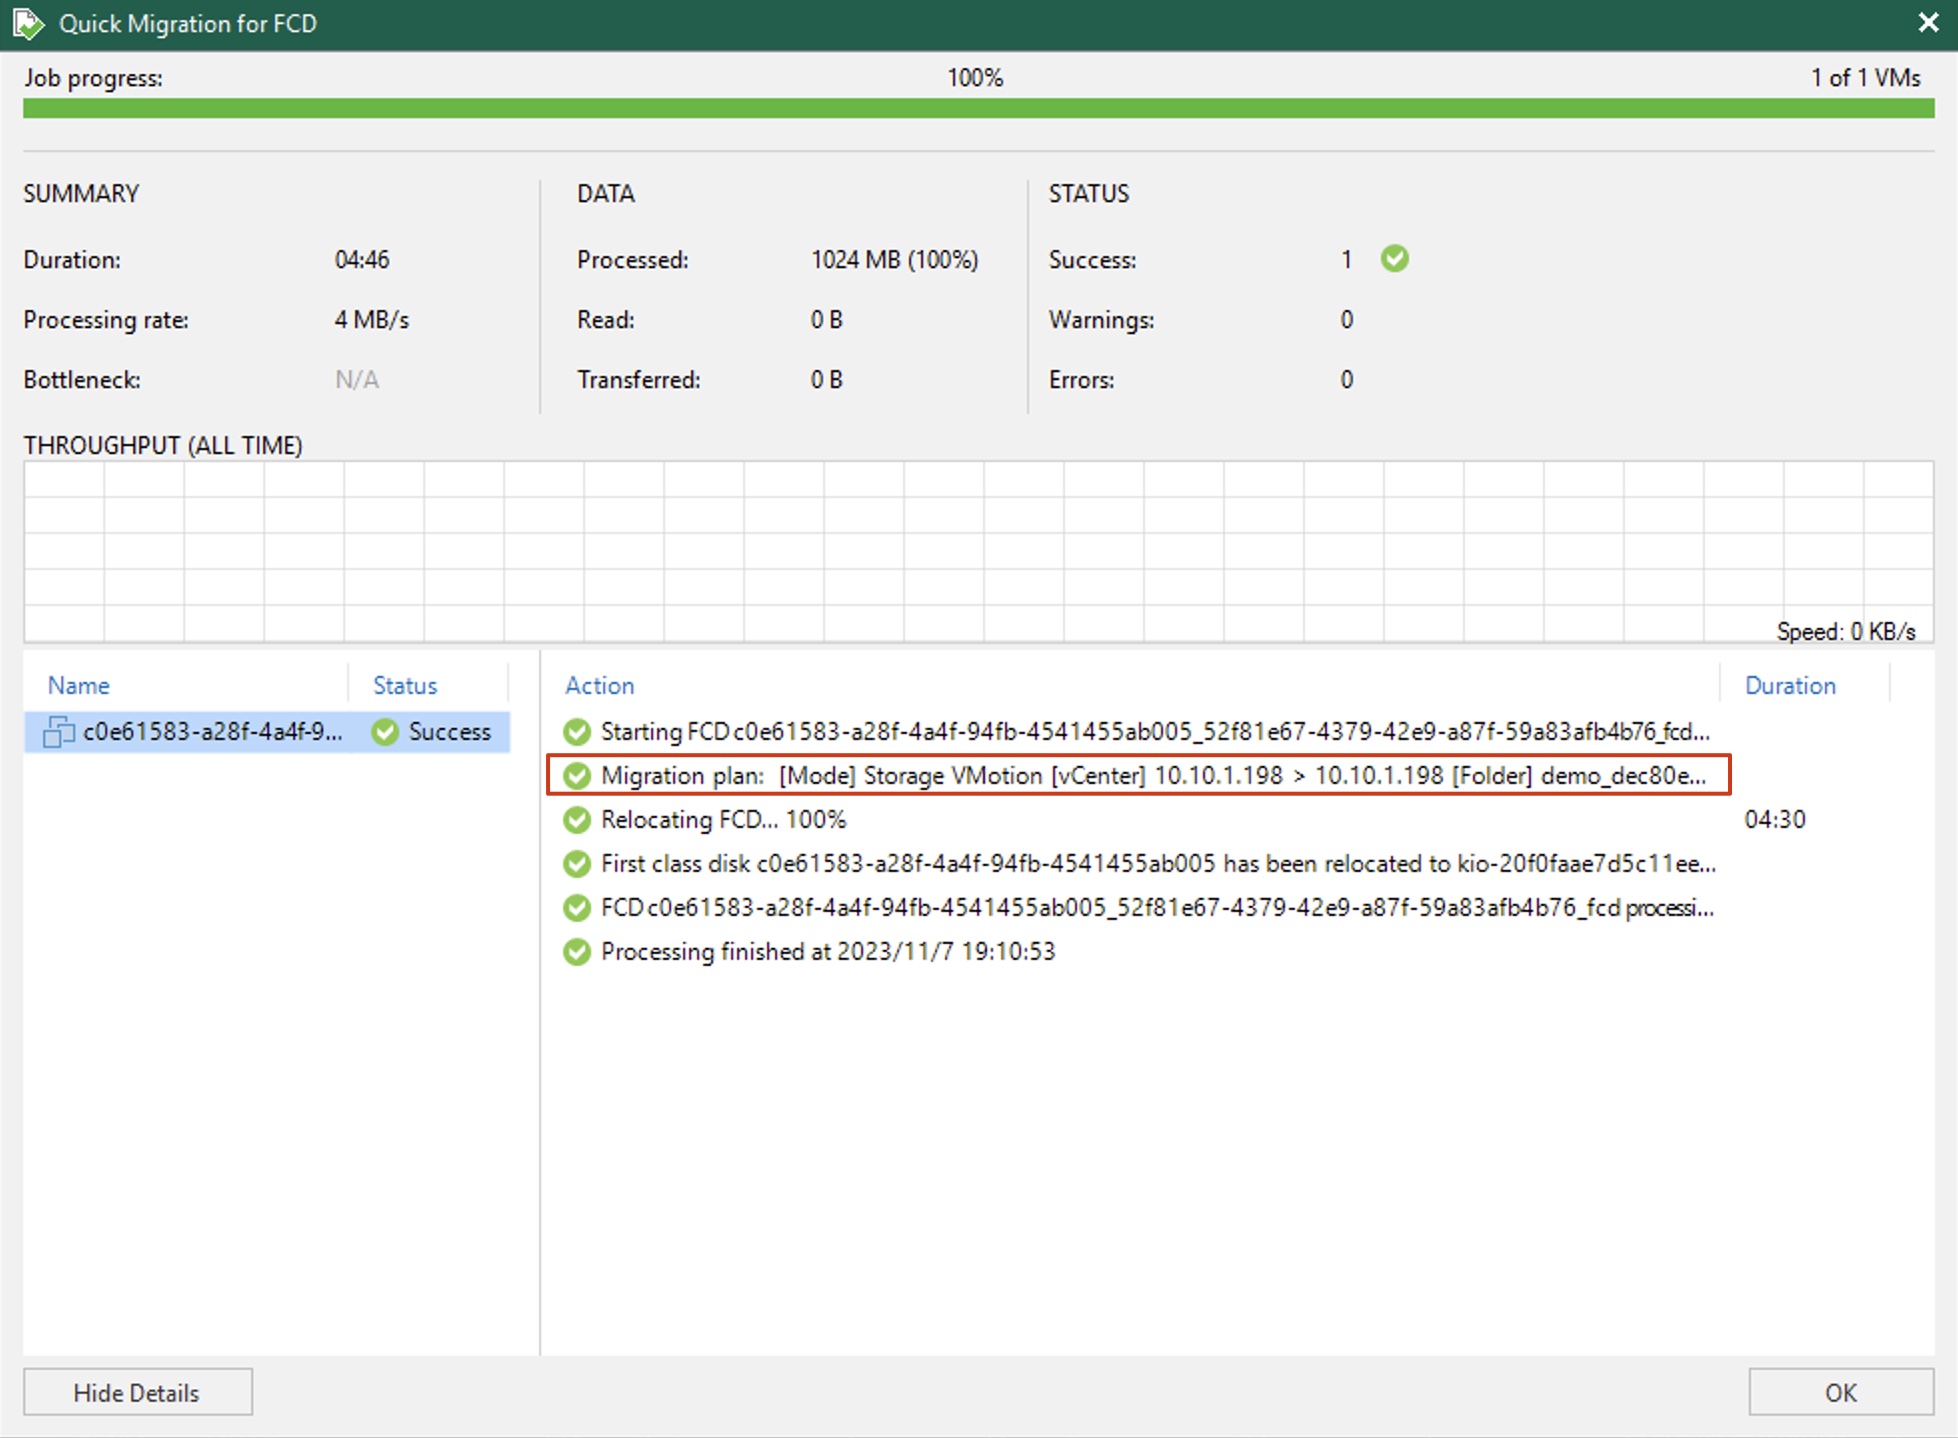The height and width of the screenshot is (1438, 1958).
Task: Close the Quick Migration for FCD window
Action: tap(1928, 23)
